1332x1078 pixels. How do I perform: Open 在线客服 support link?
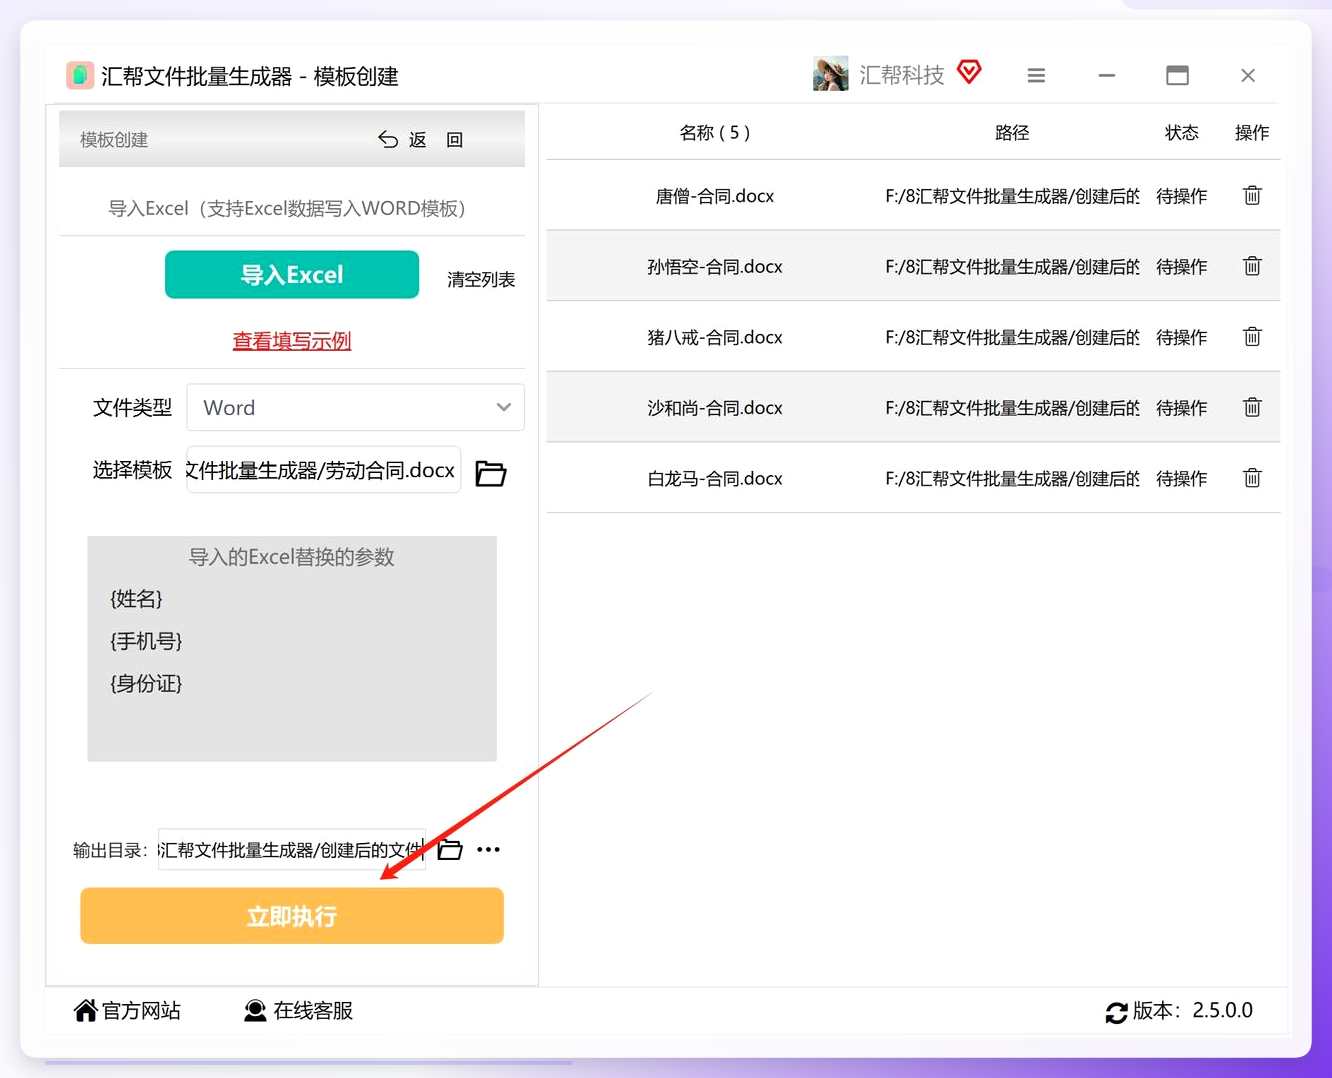click(x=298, y=1011)
